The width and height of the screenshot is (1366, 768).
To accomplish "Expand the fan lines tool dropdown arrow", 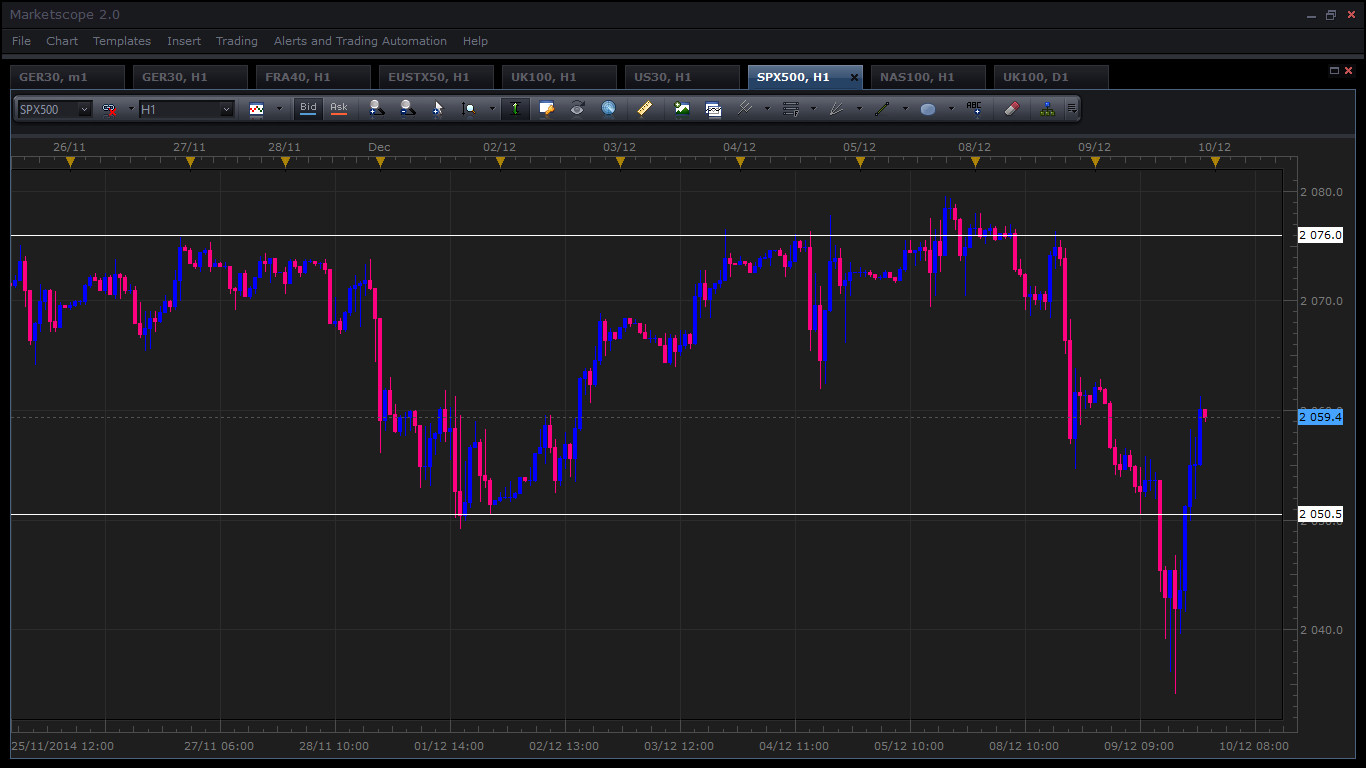I will (x=859, y=109).
